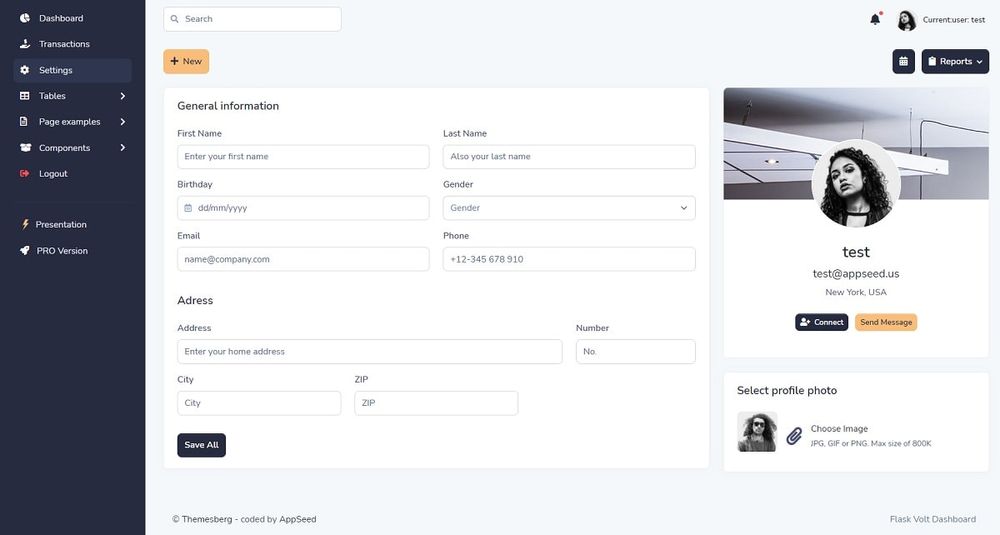Click the Save All button
1000x535 pixels.
click(202, 445)
